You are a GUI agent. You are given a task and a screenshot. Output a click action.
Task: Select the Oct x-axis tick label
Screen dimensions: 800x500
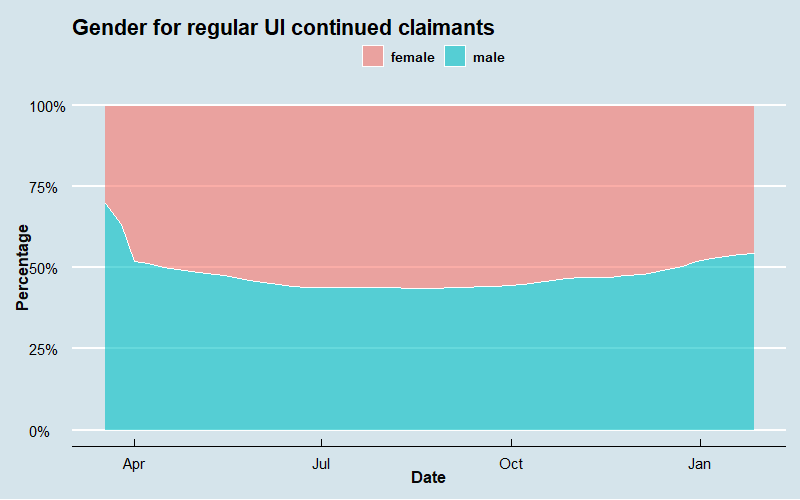[x=511, y=463]
